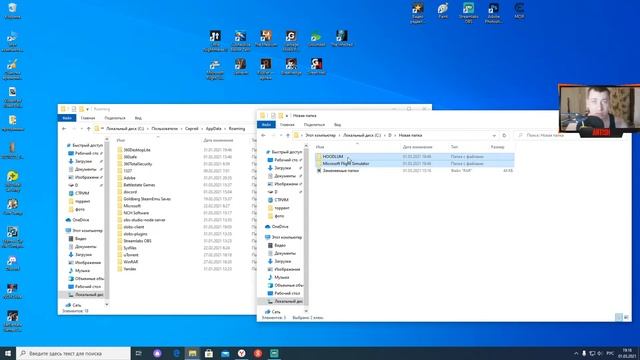Click AppData breadcrumb in the Roaming address bar

coord(213,129)
